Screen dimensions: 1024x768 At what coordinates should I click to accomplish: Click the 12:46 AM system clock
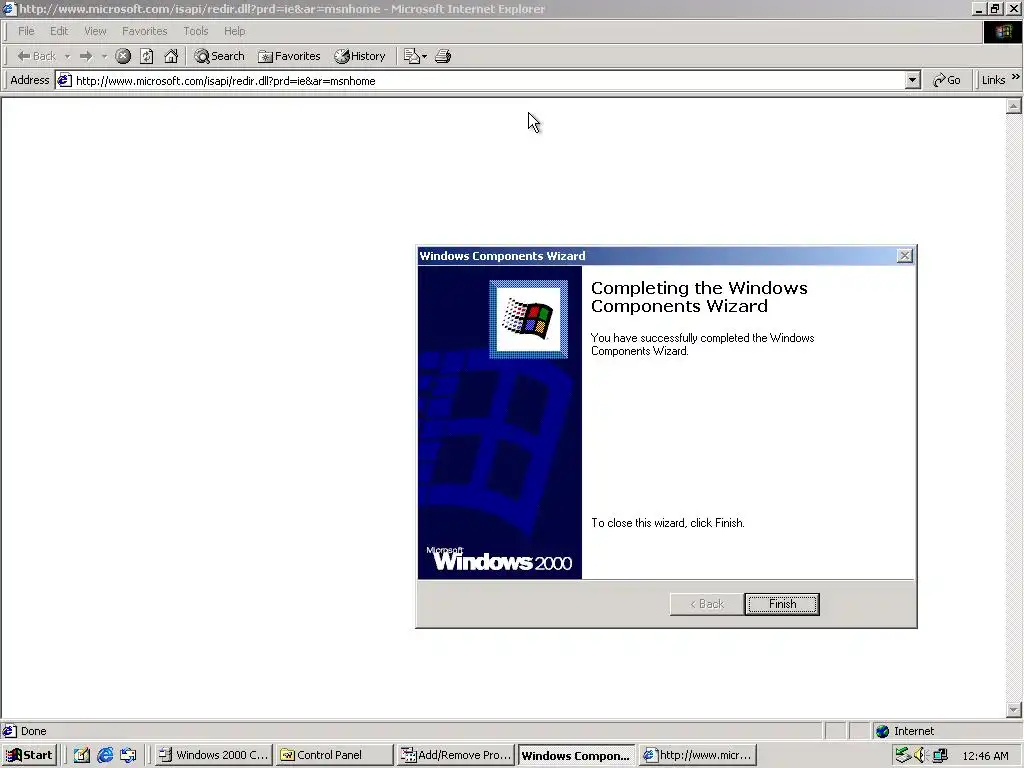click(x=985, y=756)
